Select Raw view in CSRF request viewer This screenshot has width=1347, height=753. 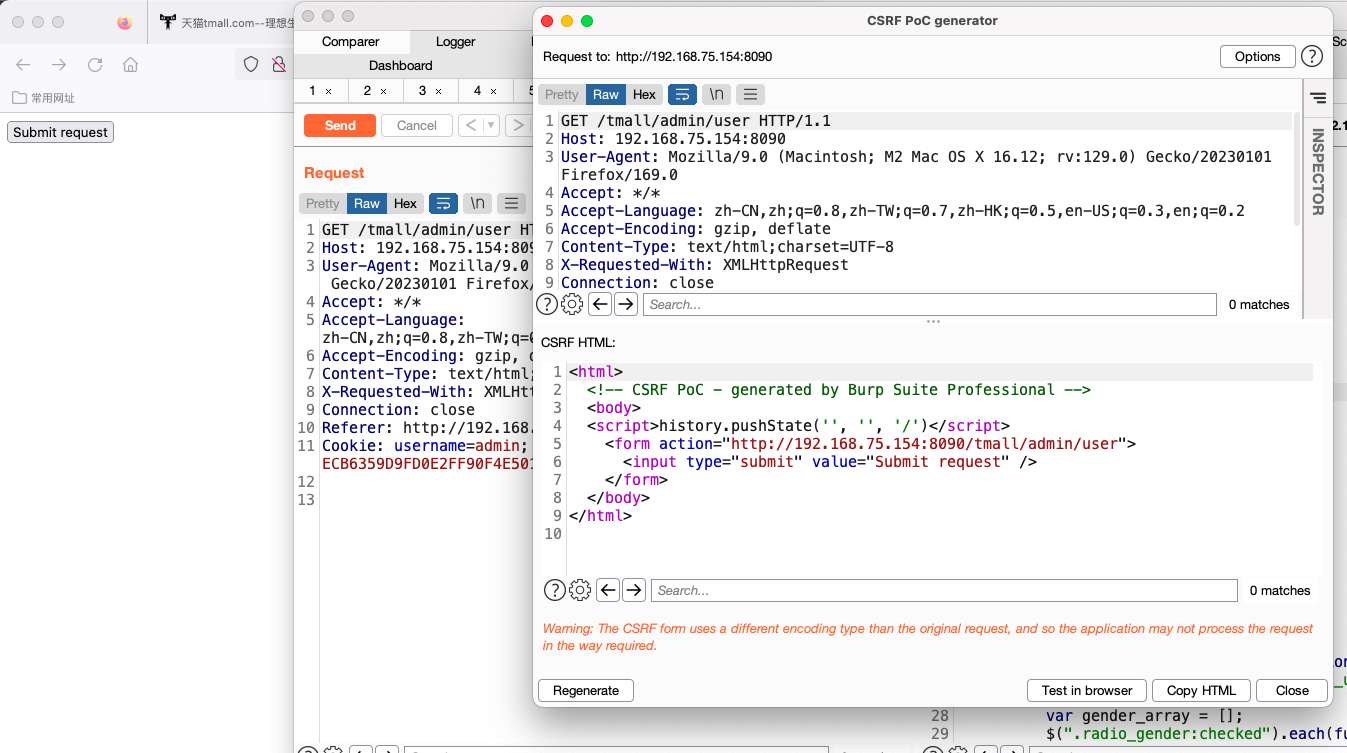tap(606, 94)
